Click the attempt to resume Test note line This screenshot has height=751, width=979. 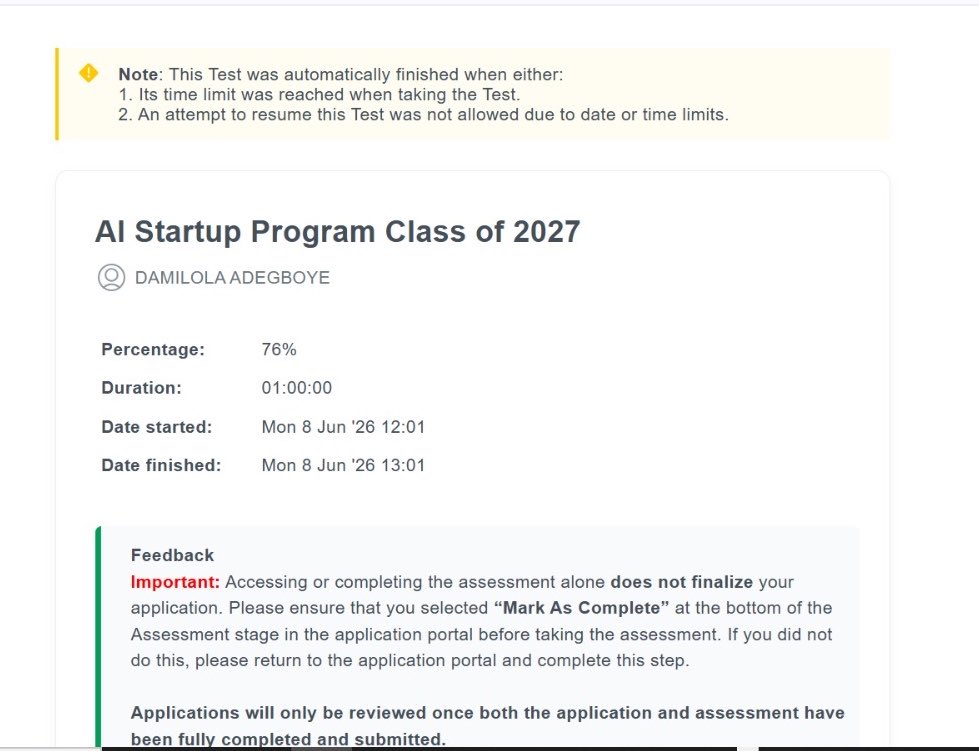click(423, 114)
